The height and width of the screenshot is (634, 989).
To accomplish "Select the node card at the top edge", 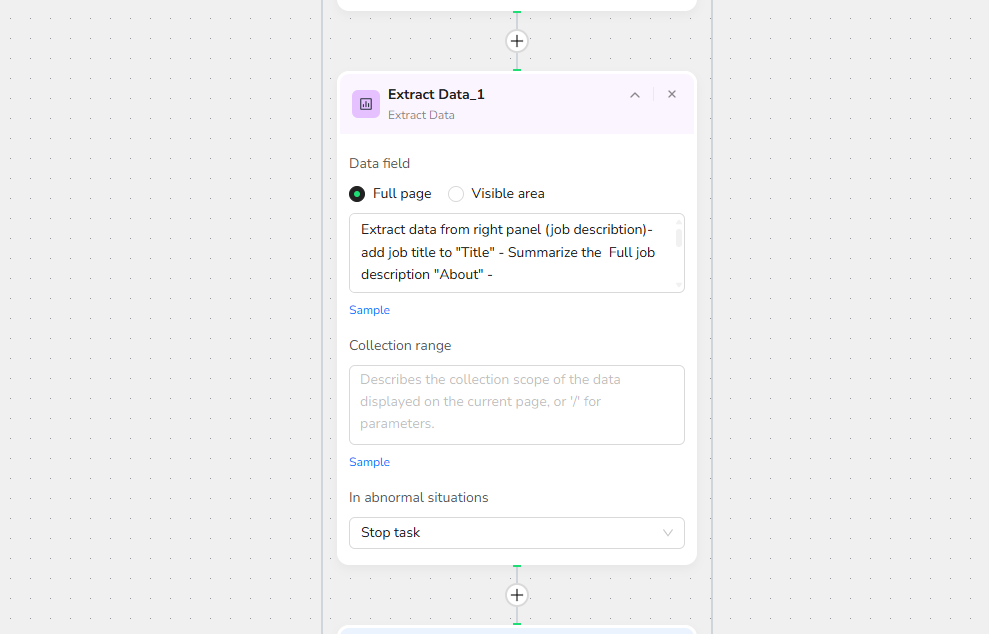I will [517, 4].
